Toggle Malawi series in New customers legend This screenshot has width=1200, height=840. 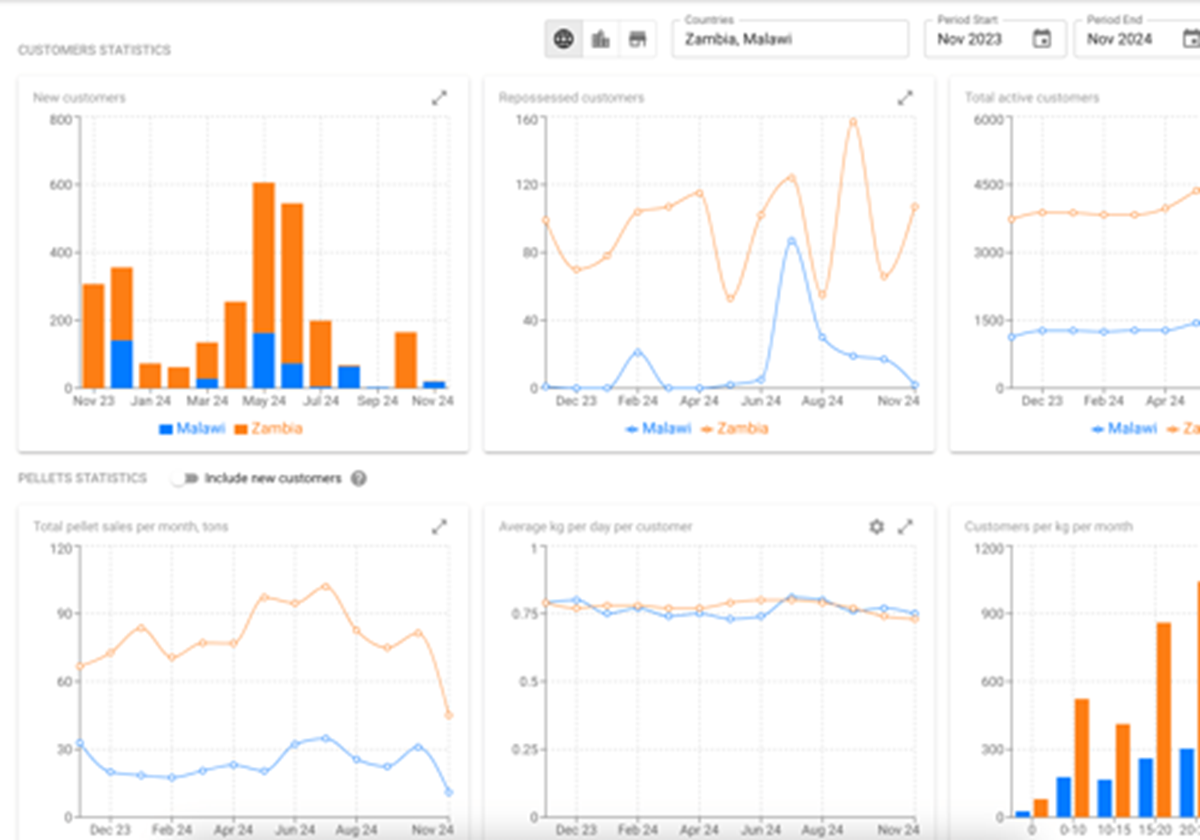coord(193,428)
